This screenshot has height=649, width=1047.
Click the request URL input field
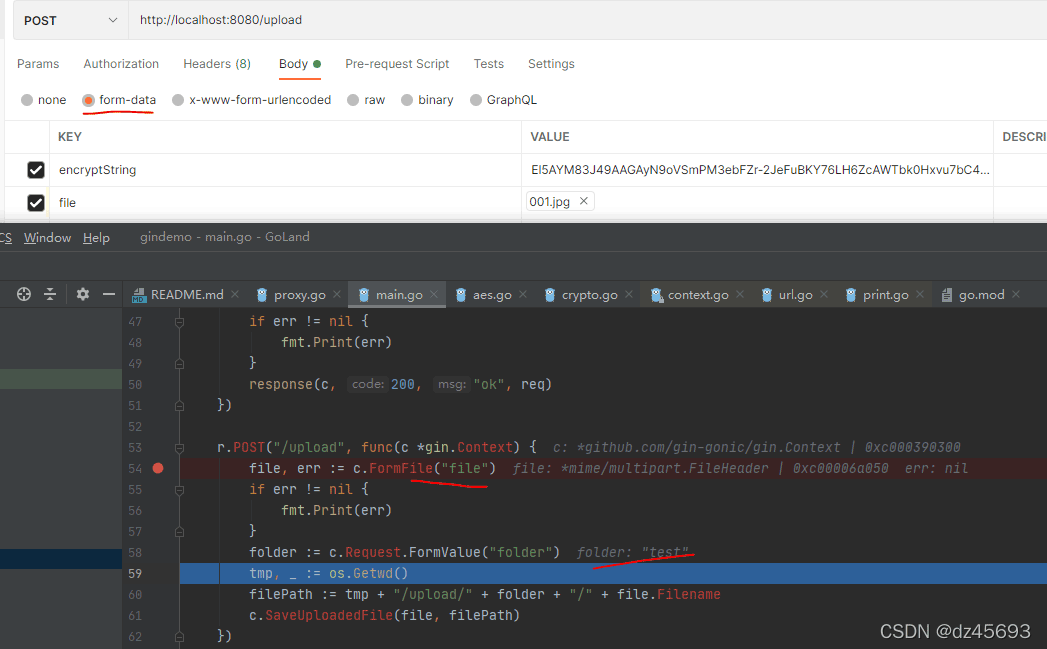[x=580, y=20]
